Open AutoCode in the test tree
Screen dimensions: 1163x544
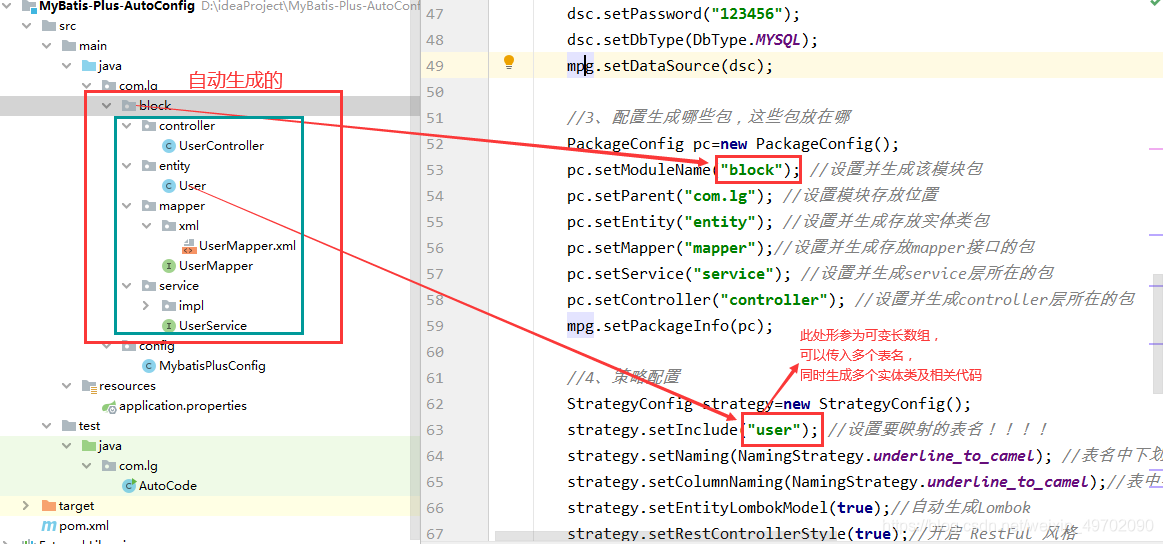click(168, 486)
